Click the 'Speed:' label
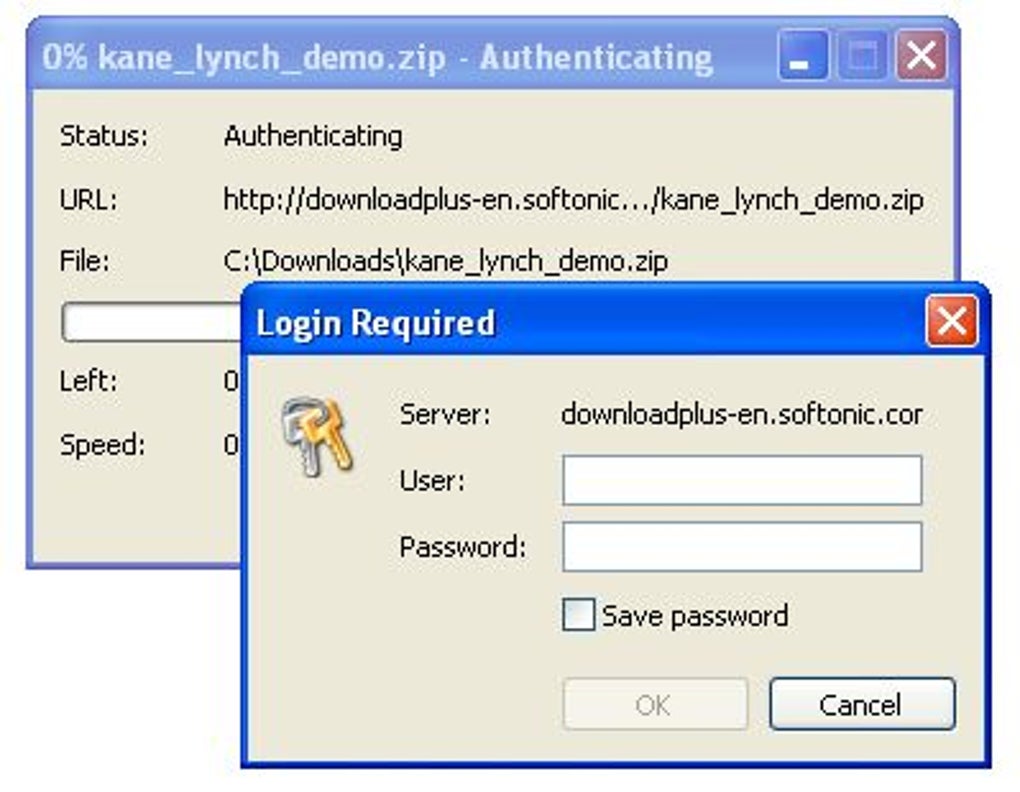The image size is (1020, 792). point(102,445)
